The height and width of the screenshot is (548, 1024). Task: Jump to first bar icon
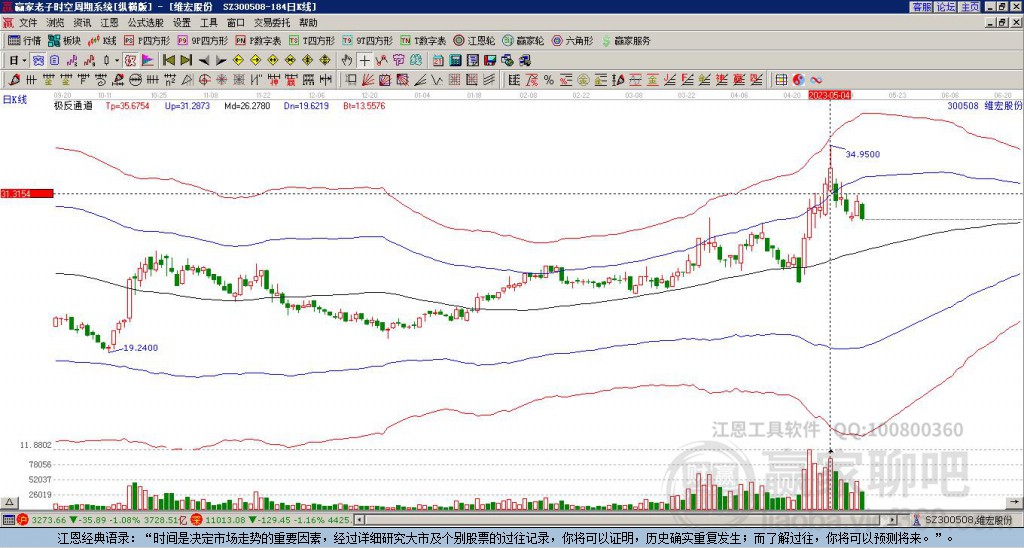click(x=168, y=61)
